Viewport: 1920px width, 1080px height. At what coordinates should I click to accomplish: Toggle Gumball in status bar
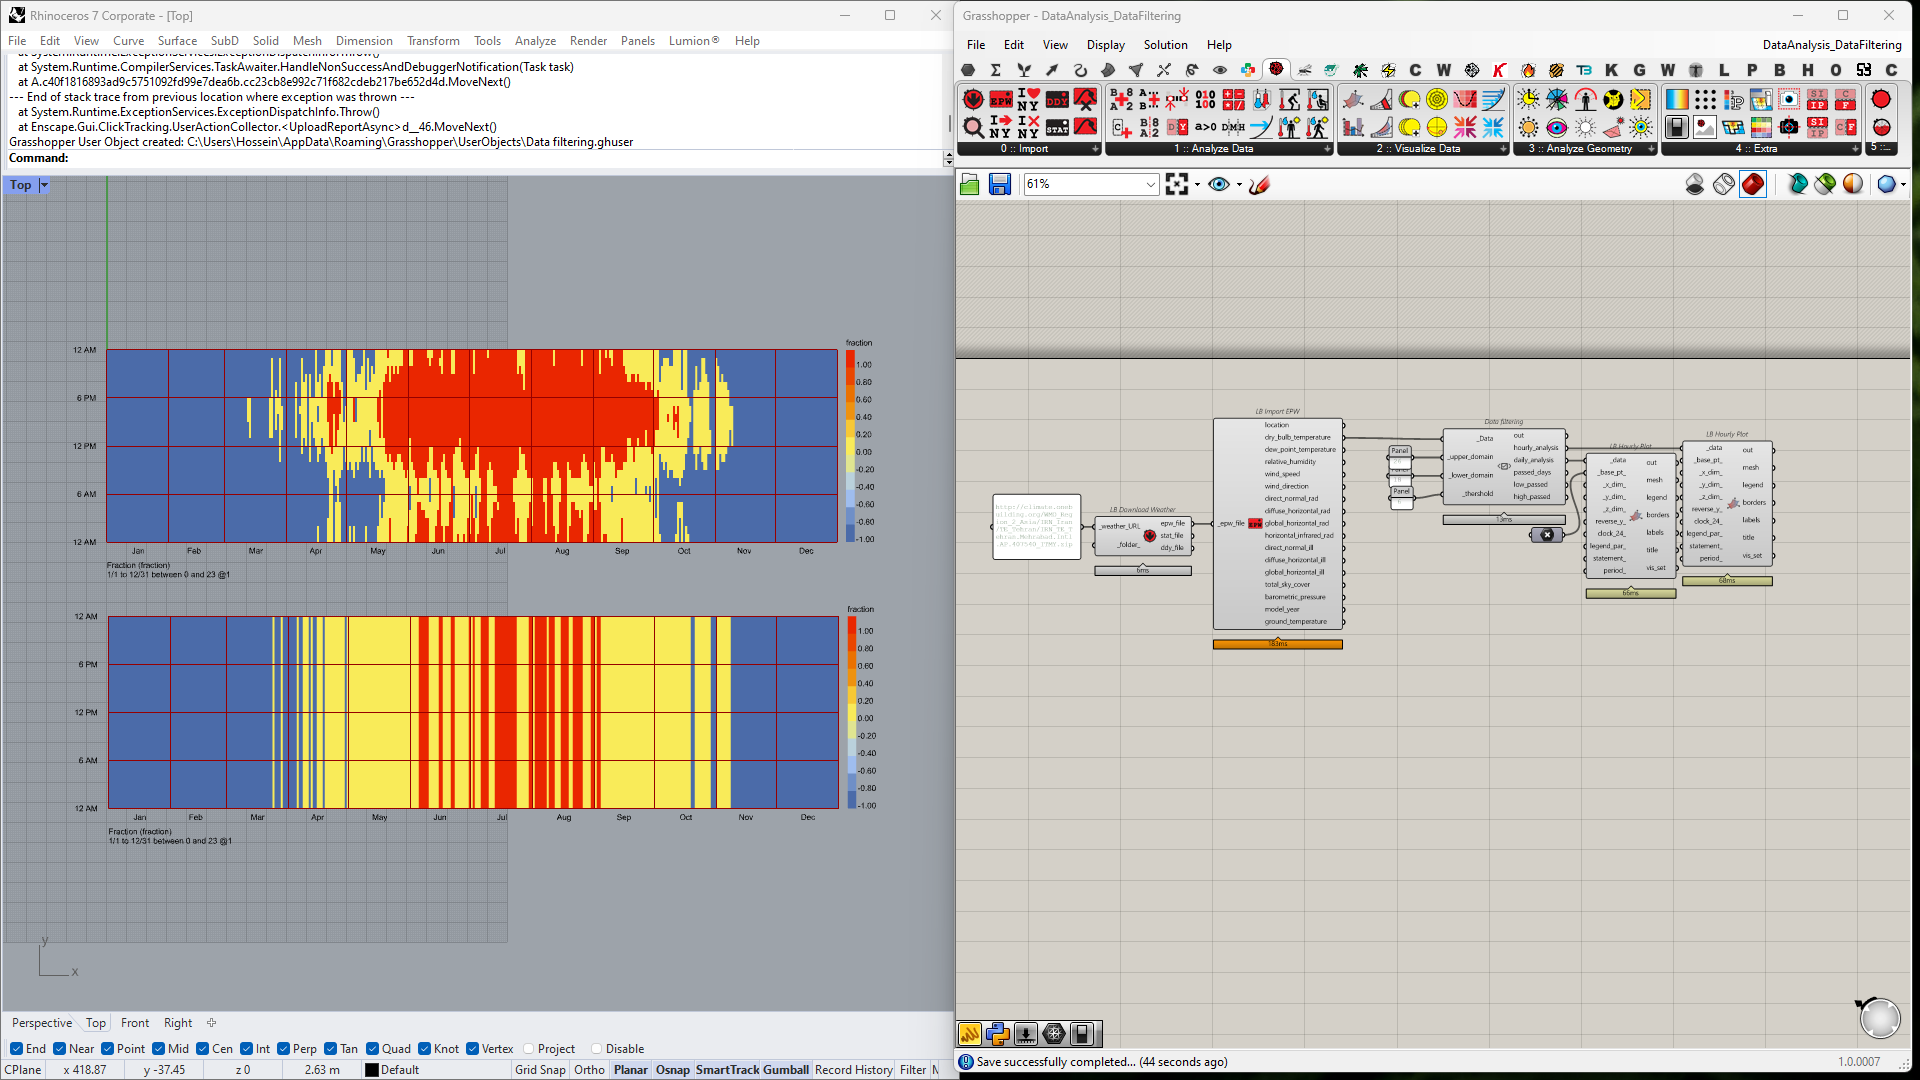(x=786, y=1070)
